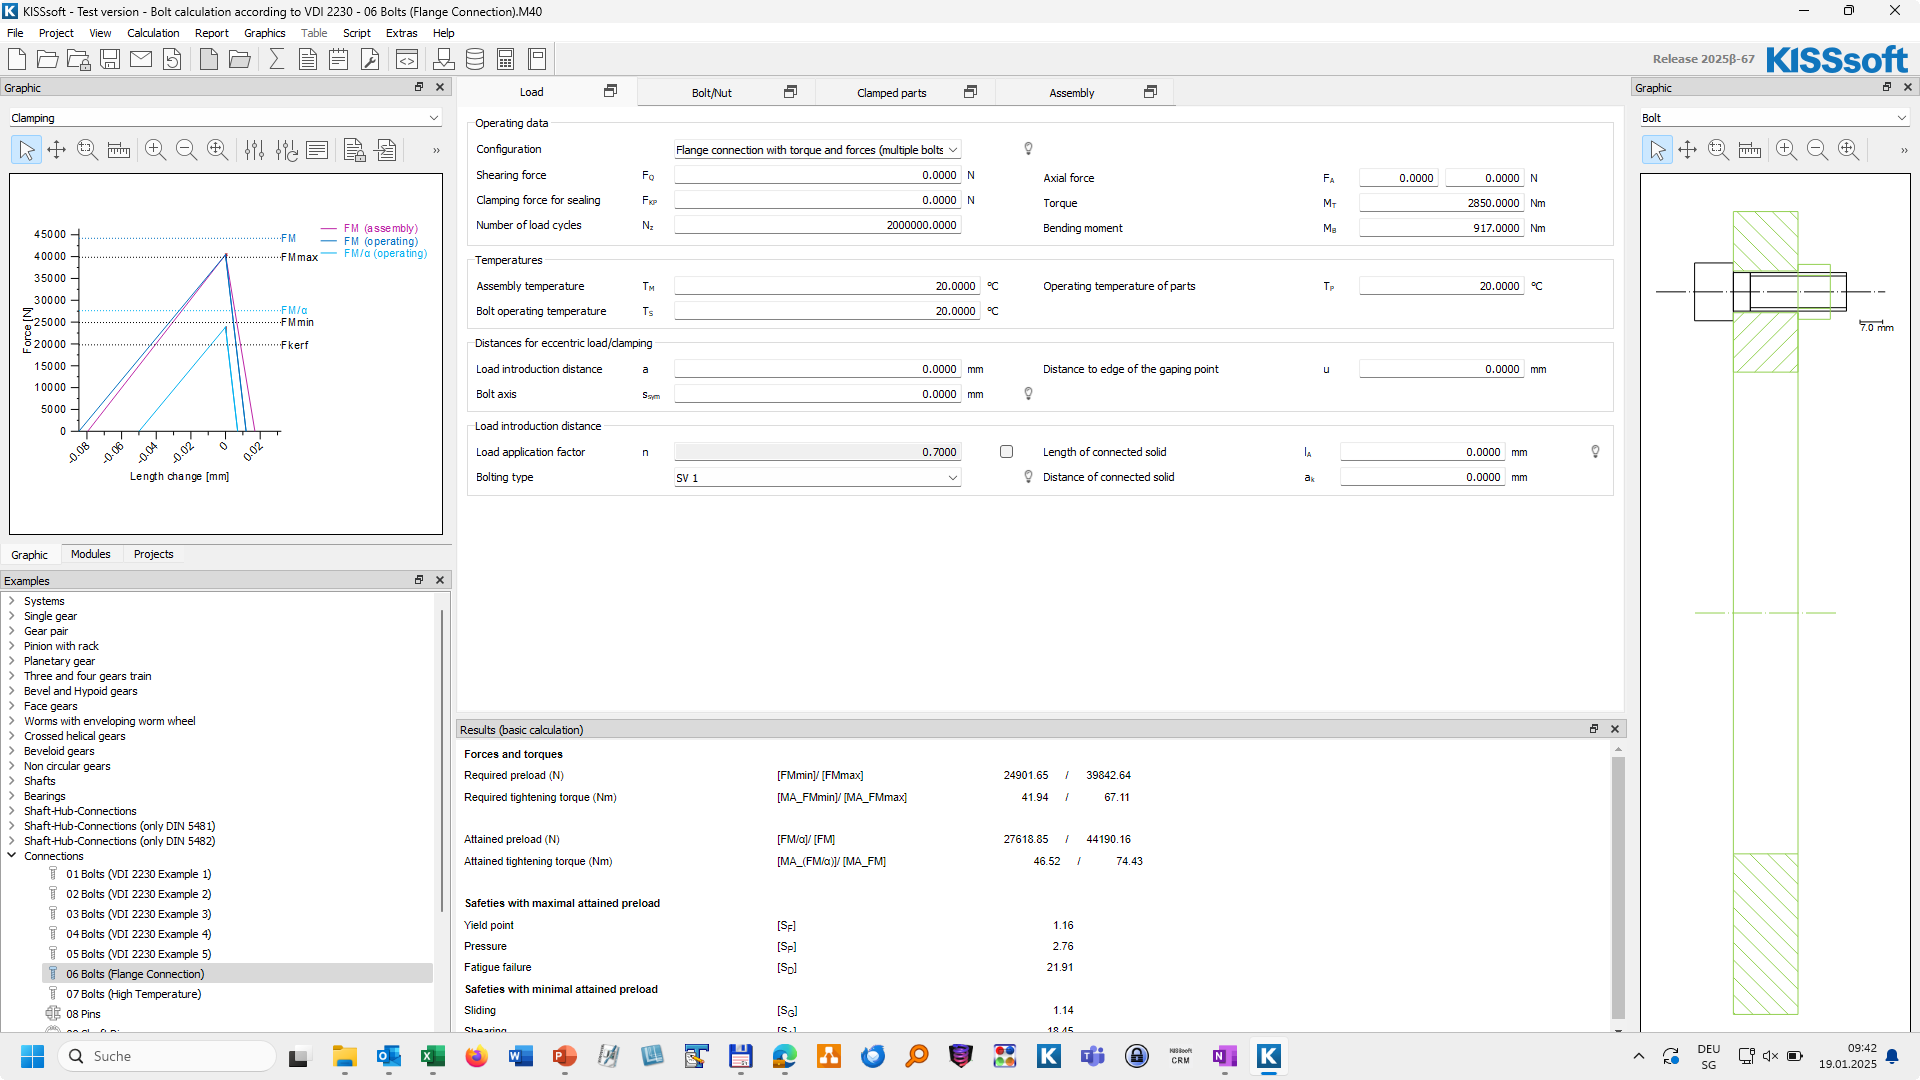The image size is (1920, 1080).
Task: Expand the Shafts tree node
Action: (12, 781)
